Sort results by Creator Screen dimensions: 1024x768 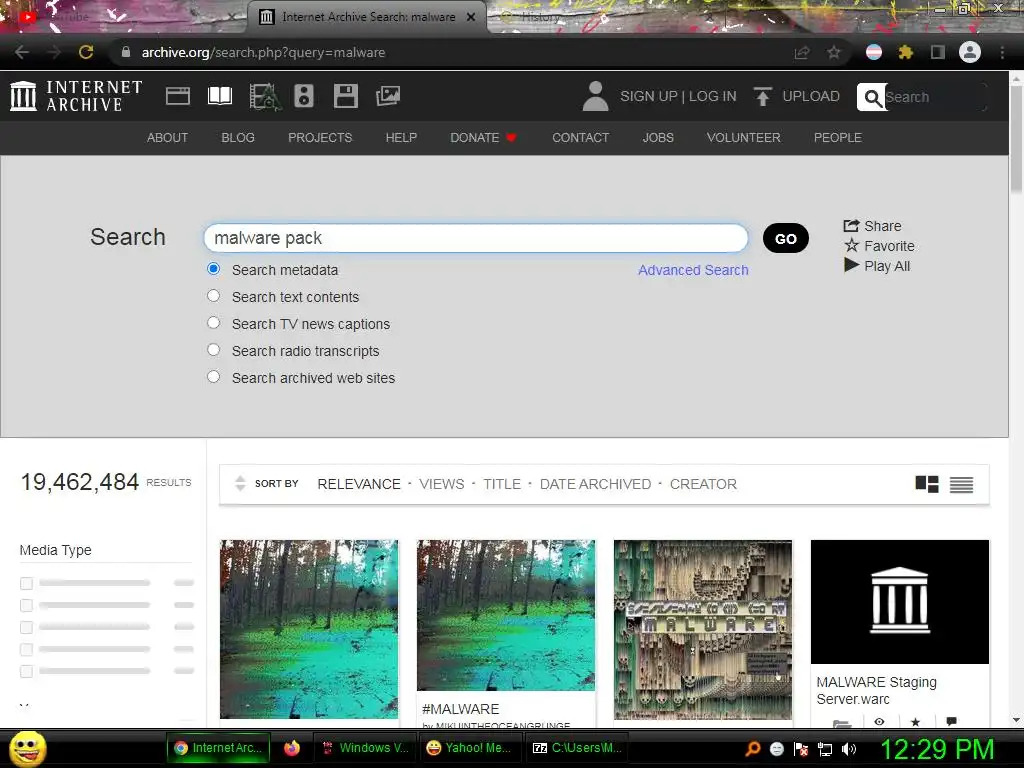[x=703, y=484]
